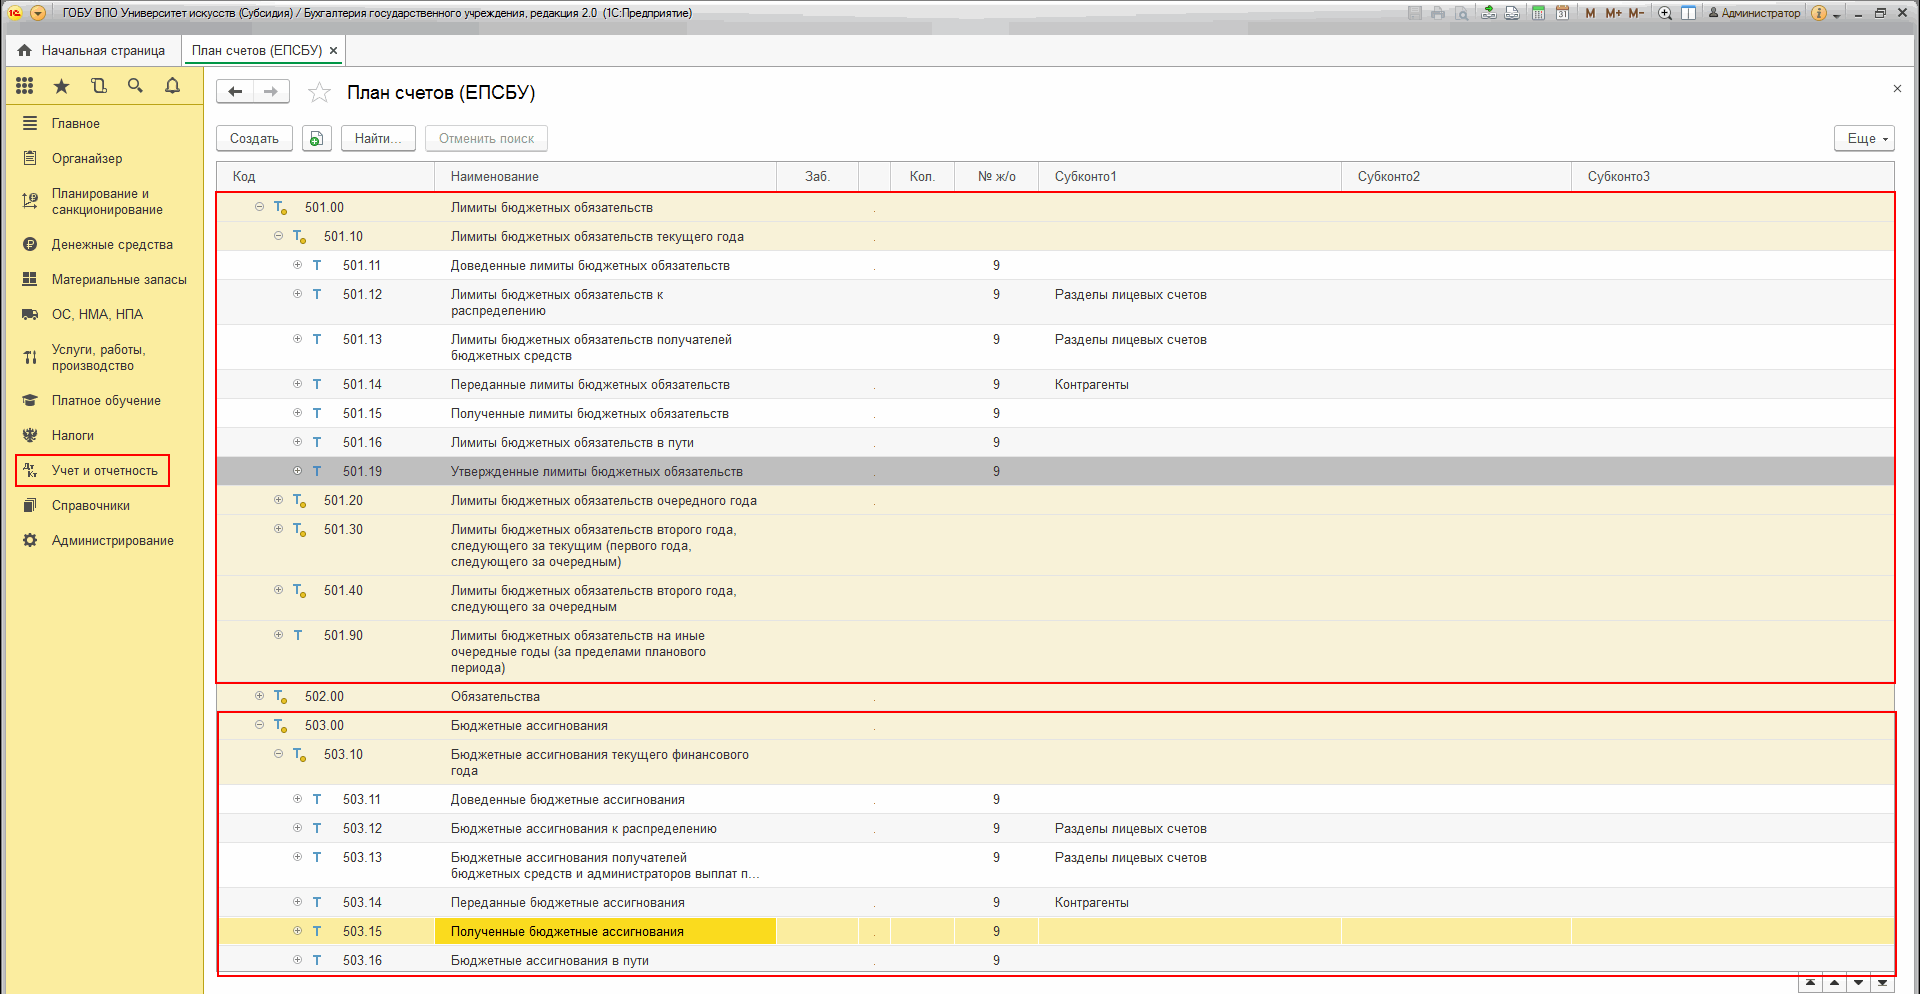This screenshot has height=994, width=1920.
Task: Open the Услуги, работы, производство section
Action: point(99,357)
